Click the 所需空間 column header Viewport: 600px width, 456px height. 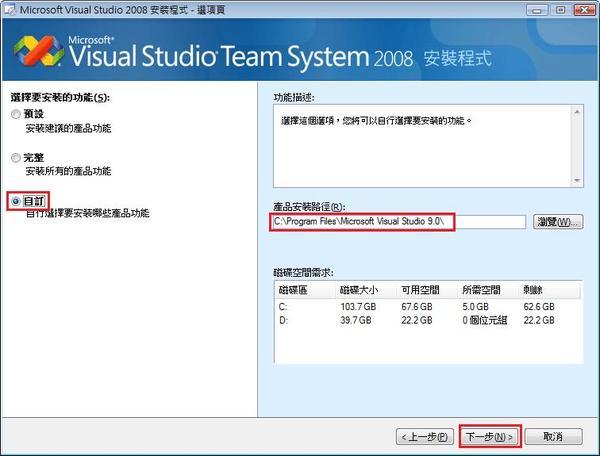pos(489,290)
